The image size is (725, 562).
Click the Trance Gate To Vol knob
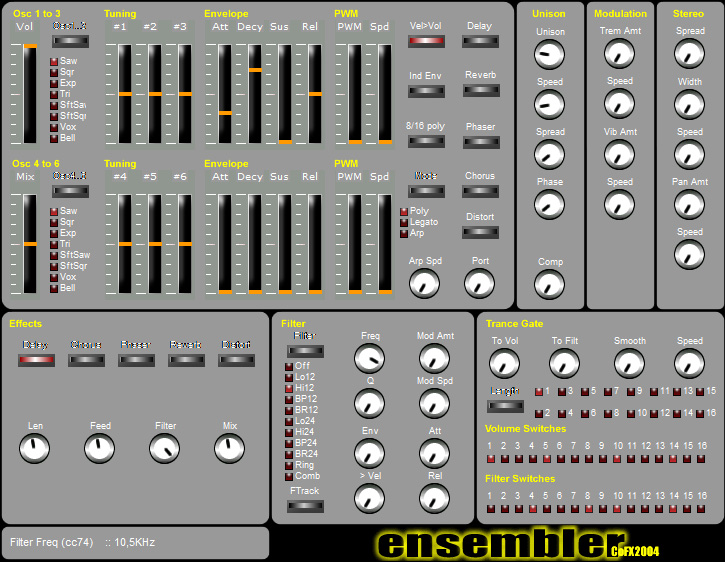[504, 364]
